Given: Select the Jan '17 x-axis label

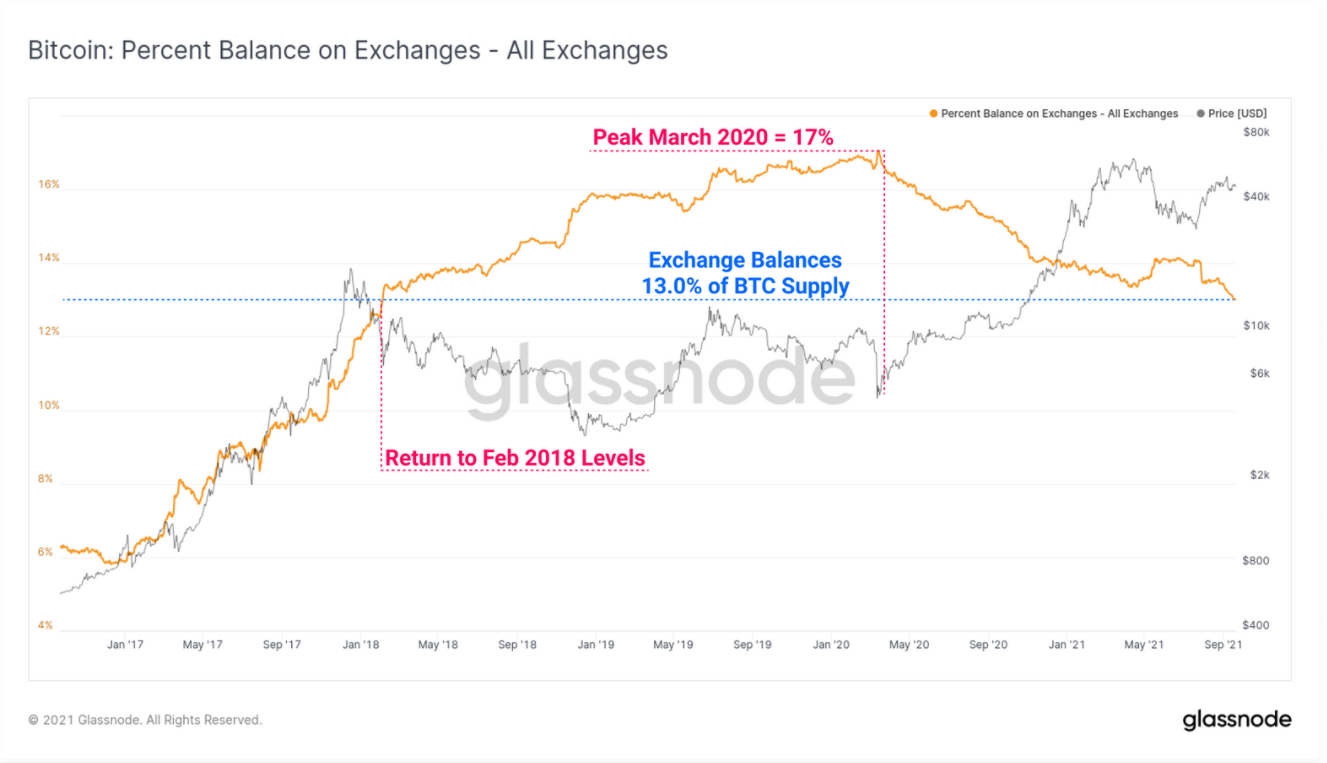Looking at the screenshot, I should click(125, 645).
